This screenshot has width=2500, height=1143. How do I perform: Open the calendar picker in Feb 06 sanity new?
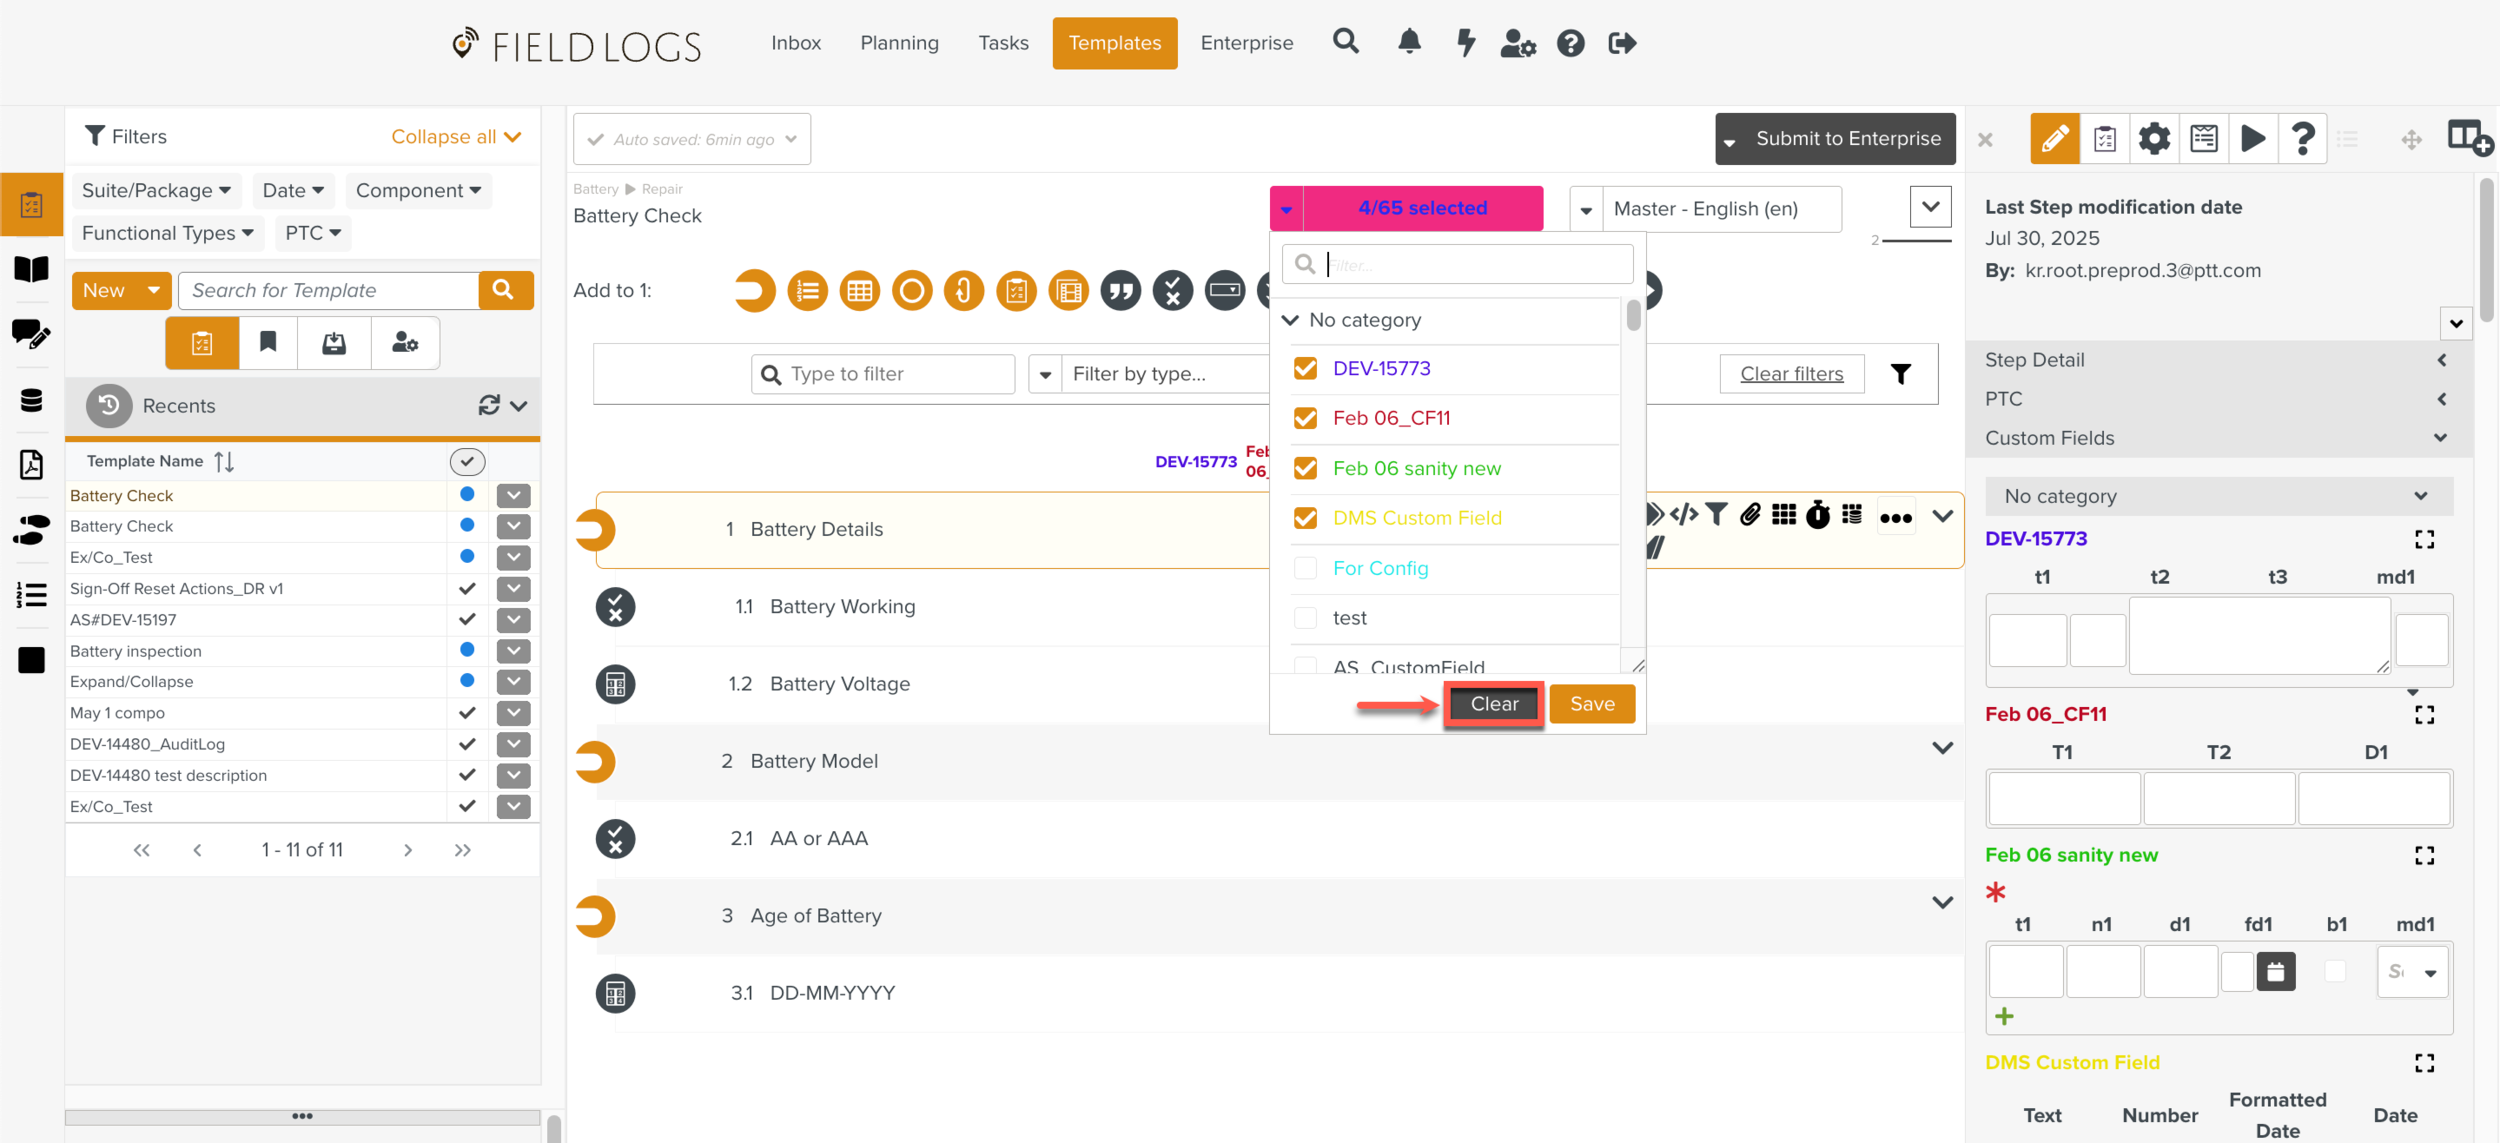pos(2276,971)
